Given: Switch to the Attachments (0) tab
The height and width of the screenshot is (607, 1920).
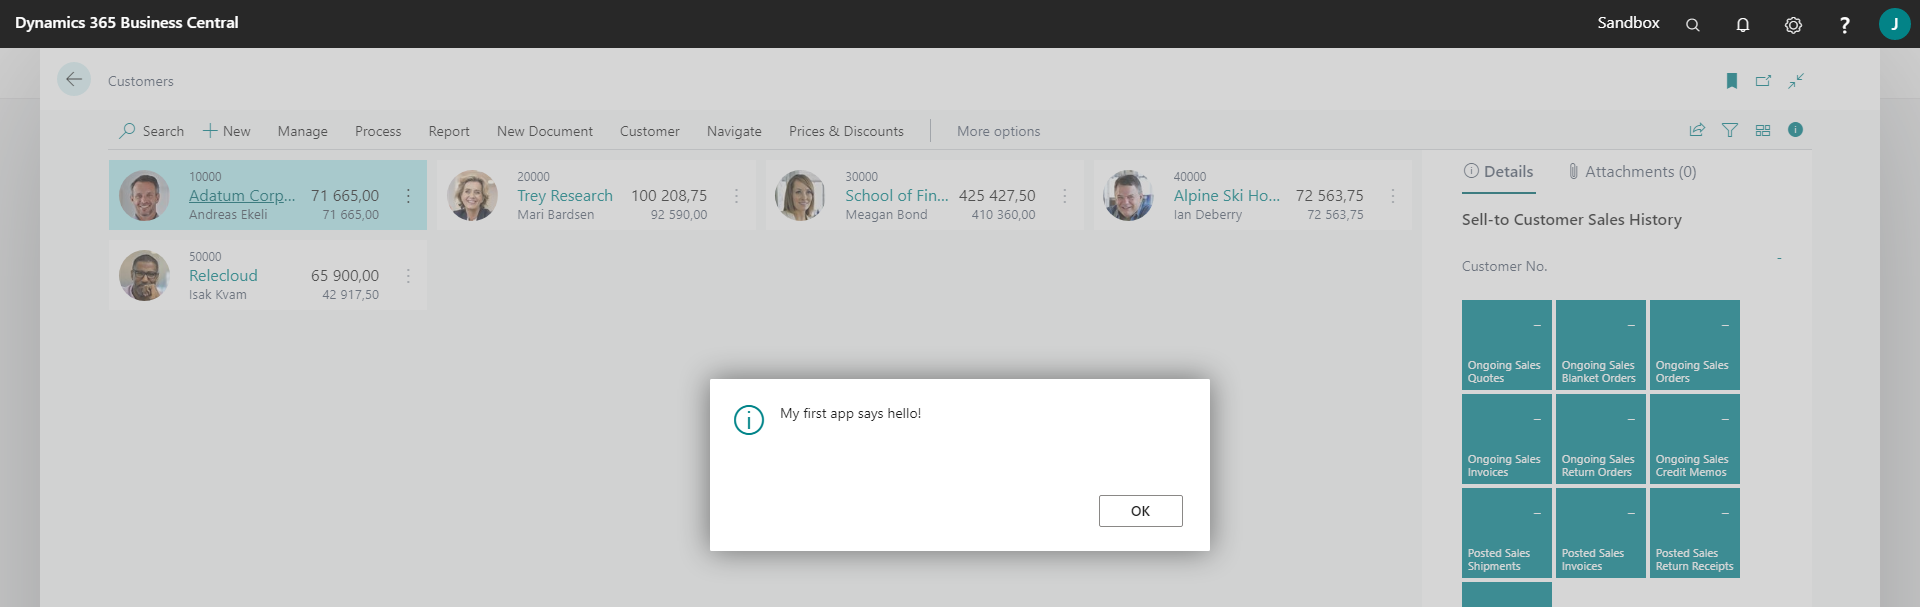Looking at the screenshot, I should click(1632, 172).
